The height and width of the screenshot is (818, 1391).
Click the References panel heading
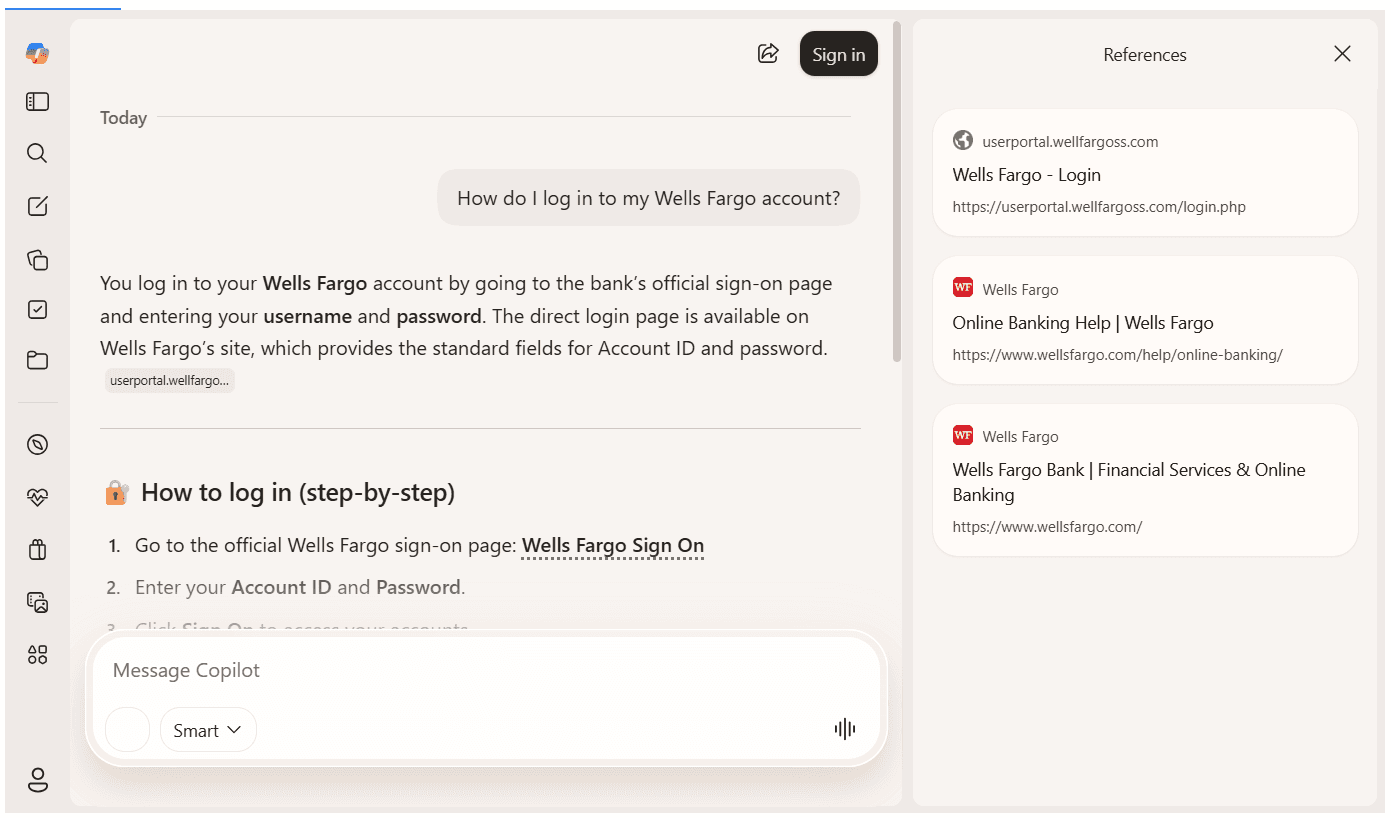pyautogui.click(x=1145, y=55)
